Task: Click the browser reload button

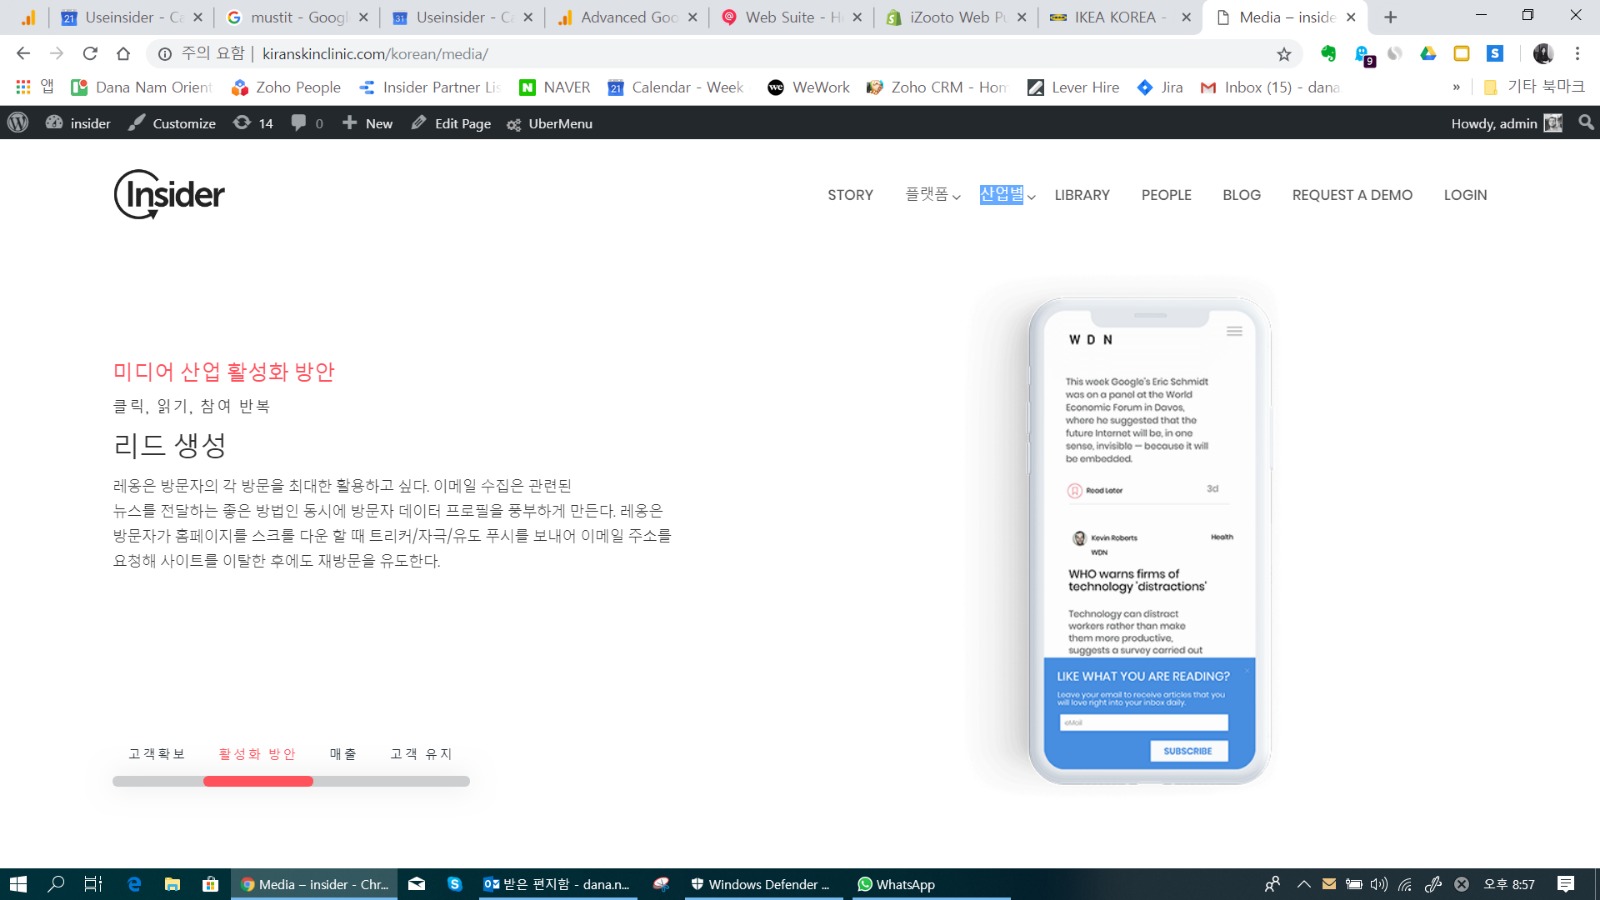Action: (90, 54)
